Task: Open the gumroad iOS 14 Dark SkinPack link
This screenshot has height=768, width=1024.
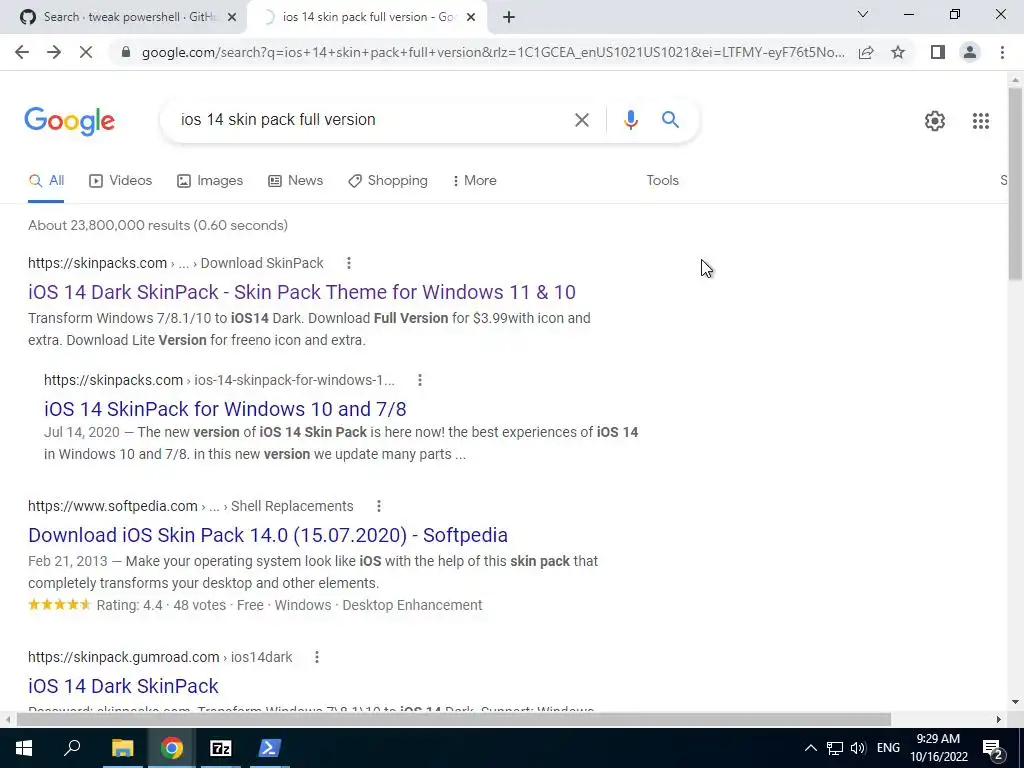Action: coord(123,686)
